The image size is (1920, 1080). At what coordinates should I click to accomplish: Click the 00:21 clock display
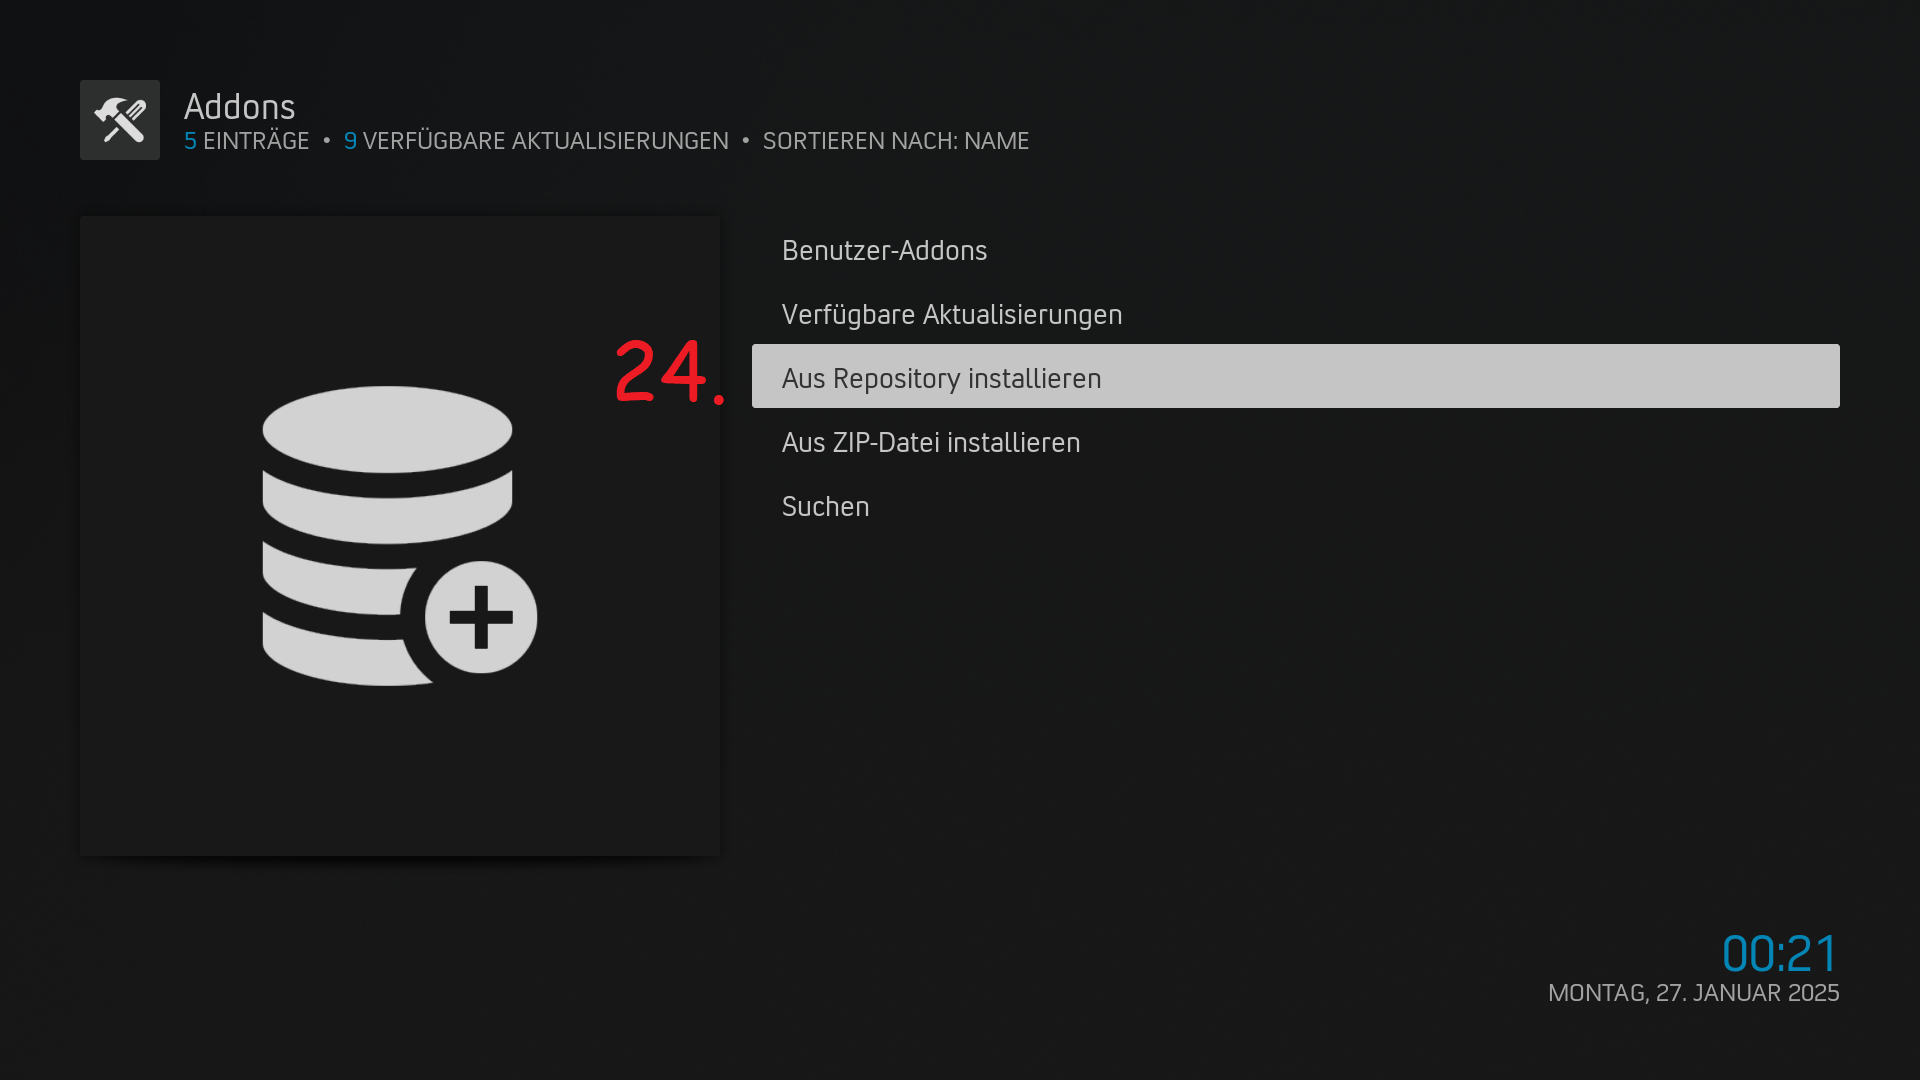[1780, 954]
